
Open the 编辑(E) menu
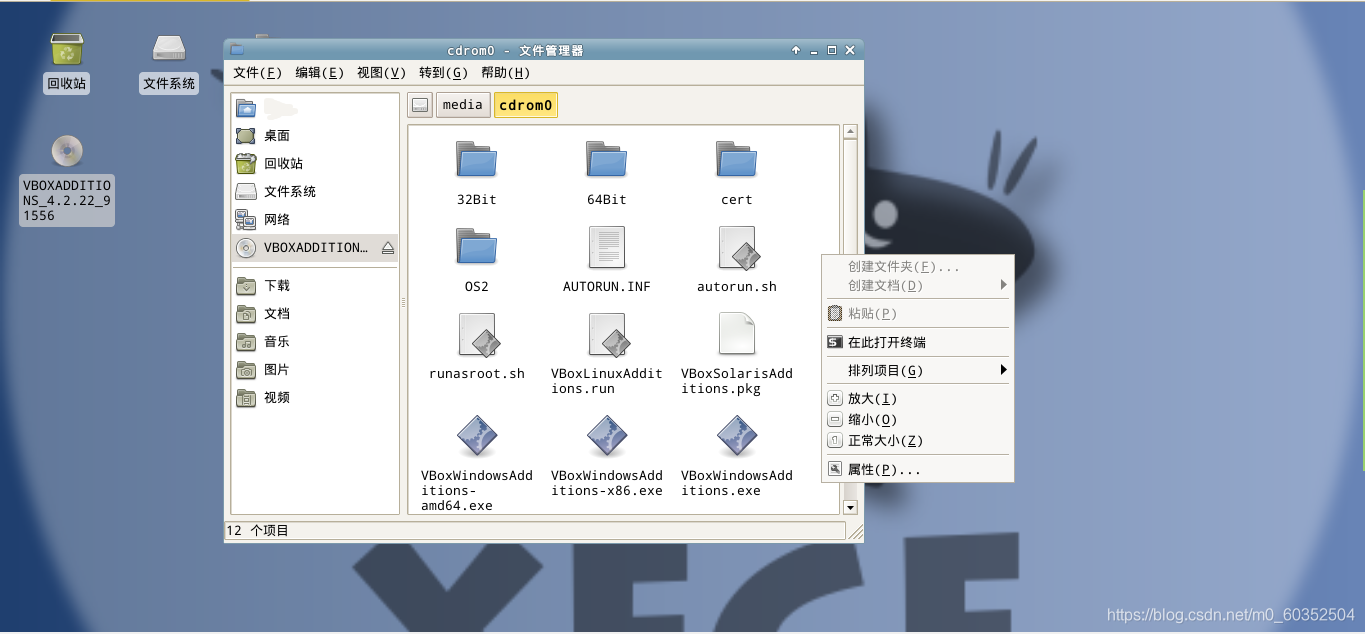(x=320, y=73)
